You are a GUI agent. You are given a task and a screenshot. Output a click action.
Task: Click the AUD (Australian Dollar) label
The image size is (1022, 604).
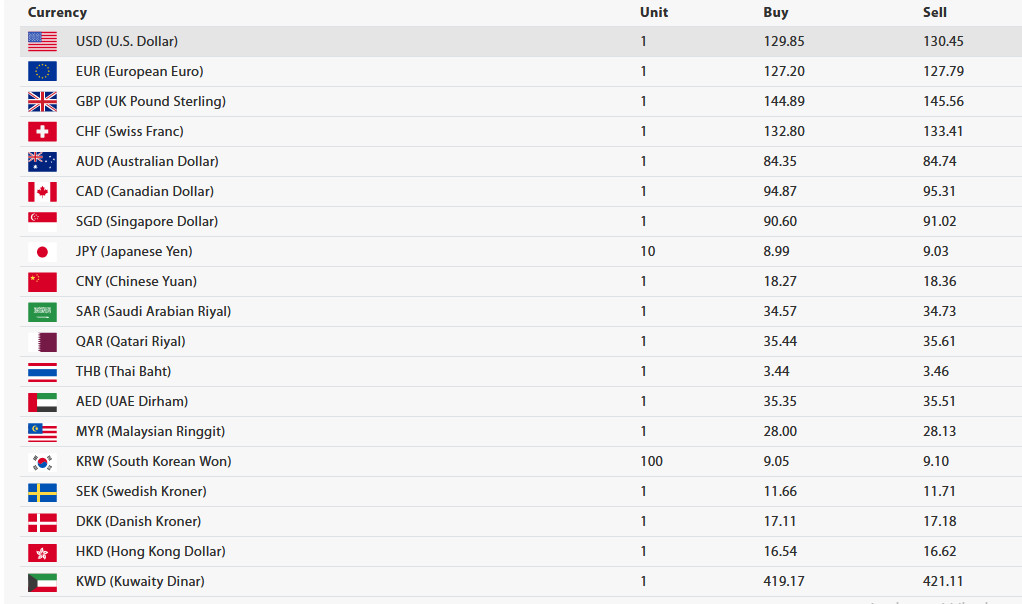pos(147,161)
